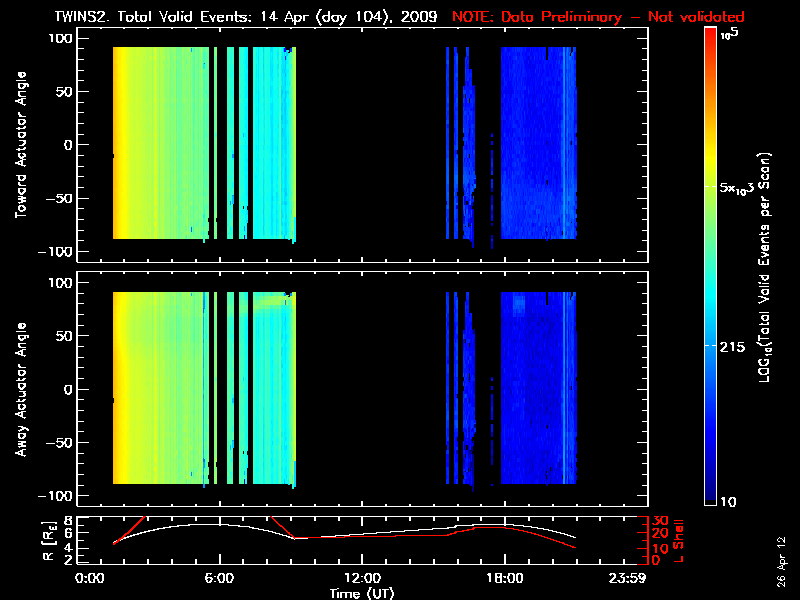Click the "6" tick on the R axis
The height and width of the screenshot is (600, 800).
(67, 533)
